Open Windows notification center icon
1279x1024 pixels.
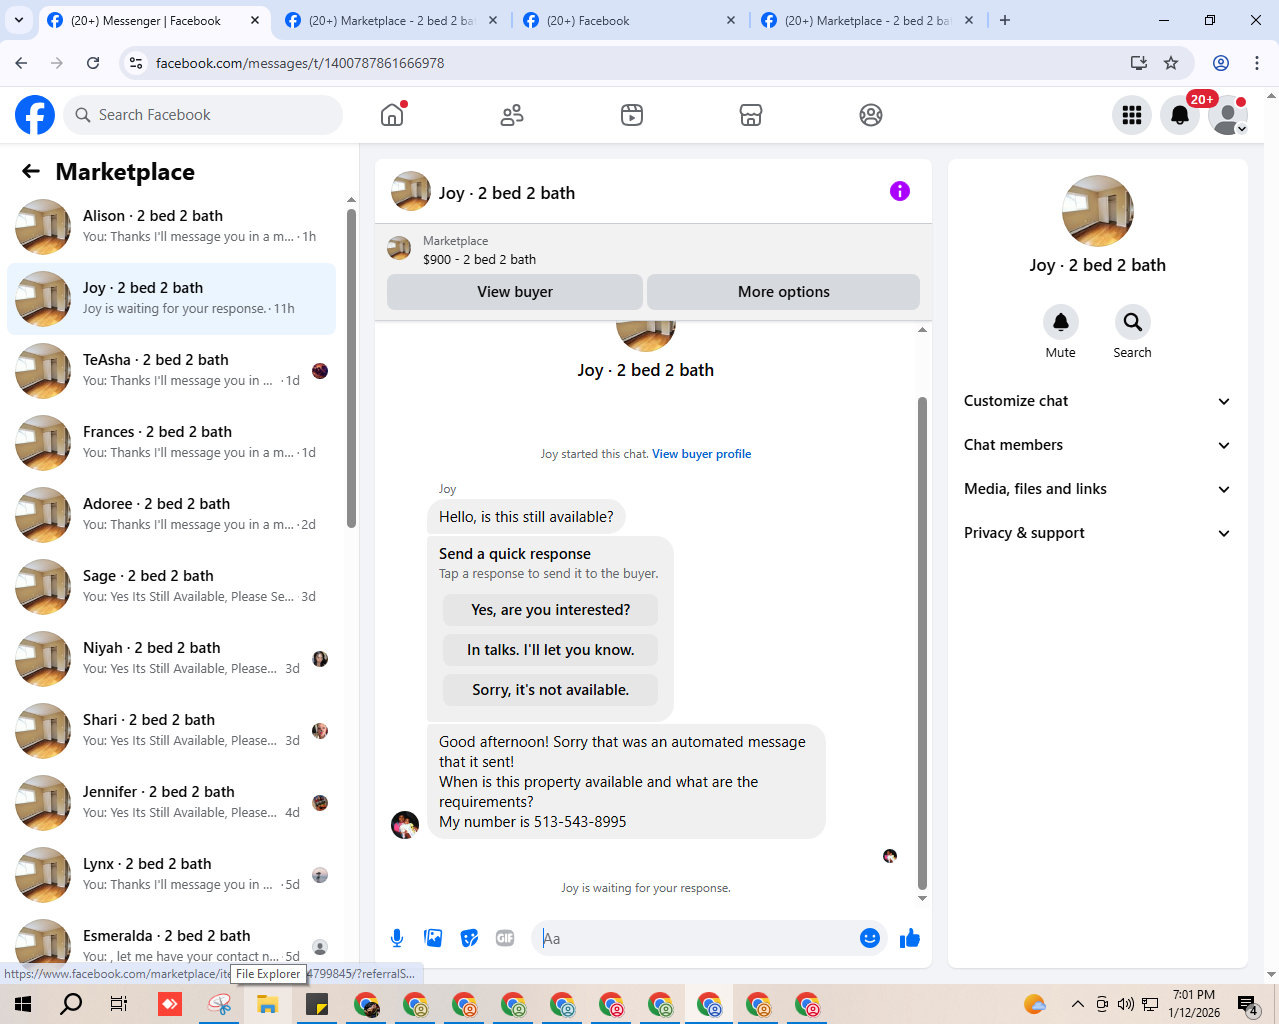tap(1247, 1004)
